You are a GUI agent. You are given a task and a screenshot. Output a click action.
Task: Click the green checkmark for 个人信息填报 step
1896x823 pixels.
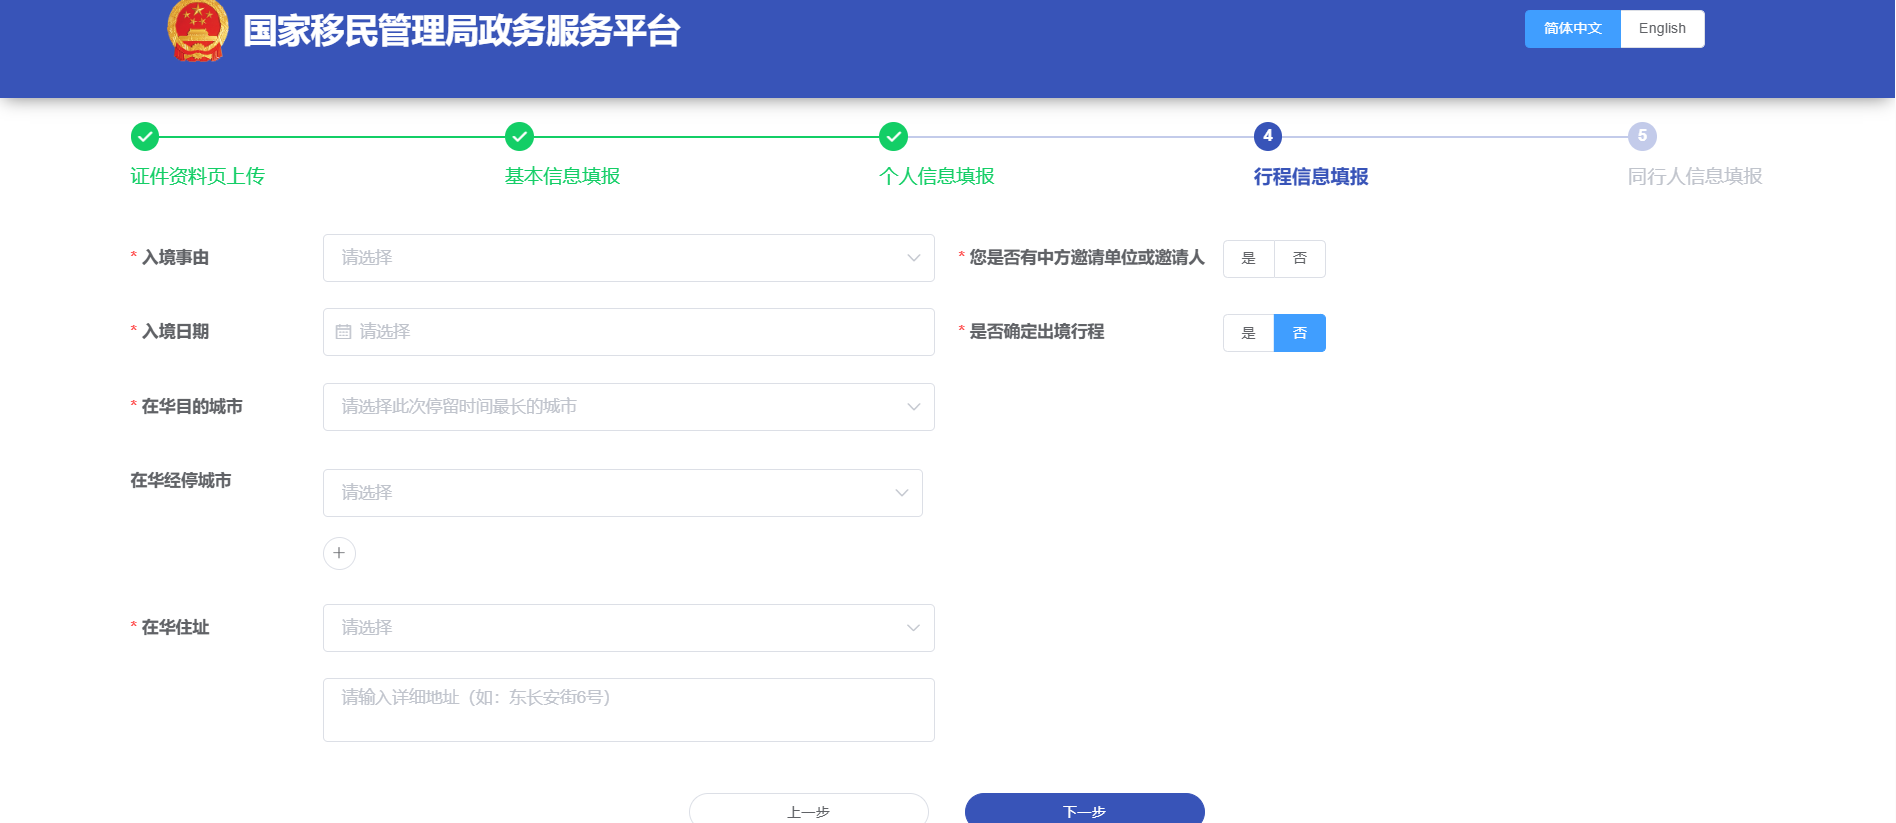893,136
